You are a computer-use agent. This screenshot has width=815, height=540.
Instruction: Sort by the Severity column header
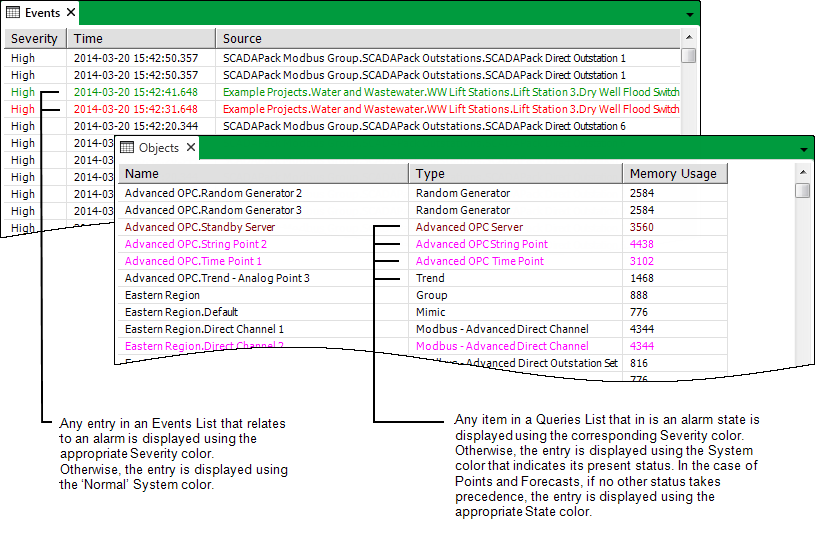pyautogui.click(x=34, y=39)
